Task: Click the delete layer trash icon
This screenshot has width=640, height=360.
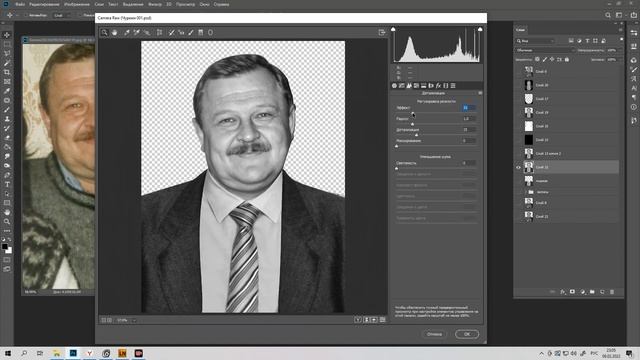Action: click(x=612, y=292)
